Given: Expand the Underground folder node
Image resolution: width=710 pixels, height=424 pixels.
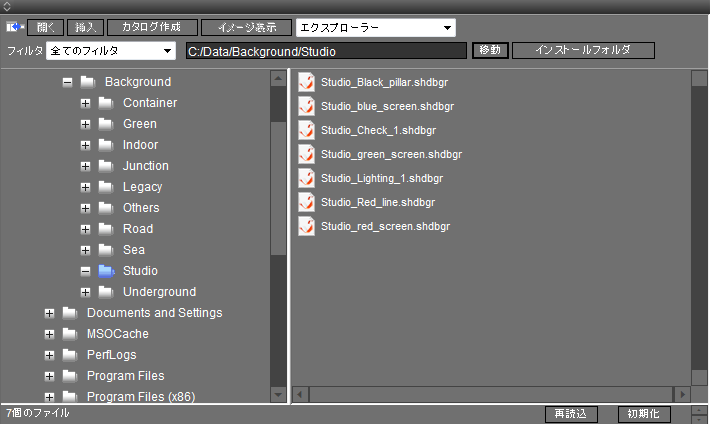Looking at the screenshot, I should [85, 292].
